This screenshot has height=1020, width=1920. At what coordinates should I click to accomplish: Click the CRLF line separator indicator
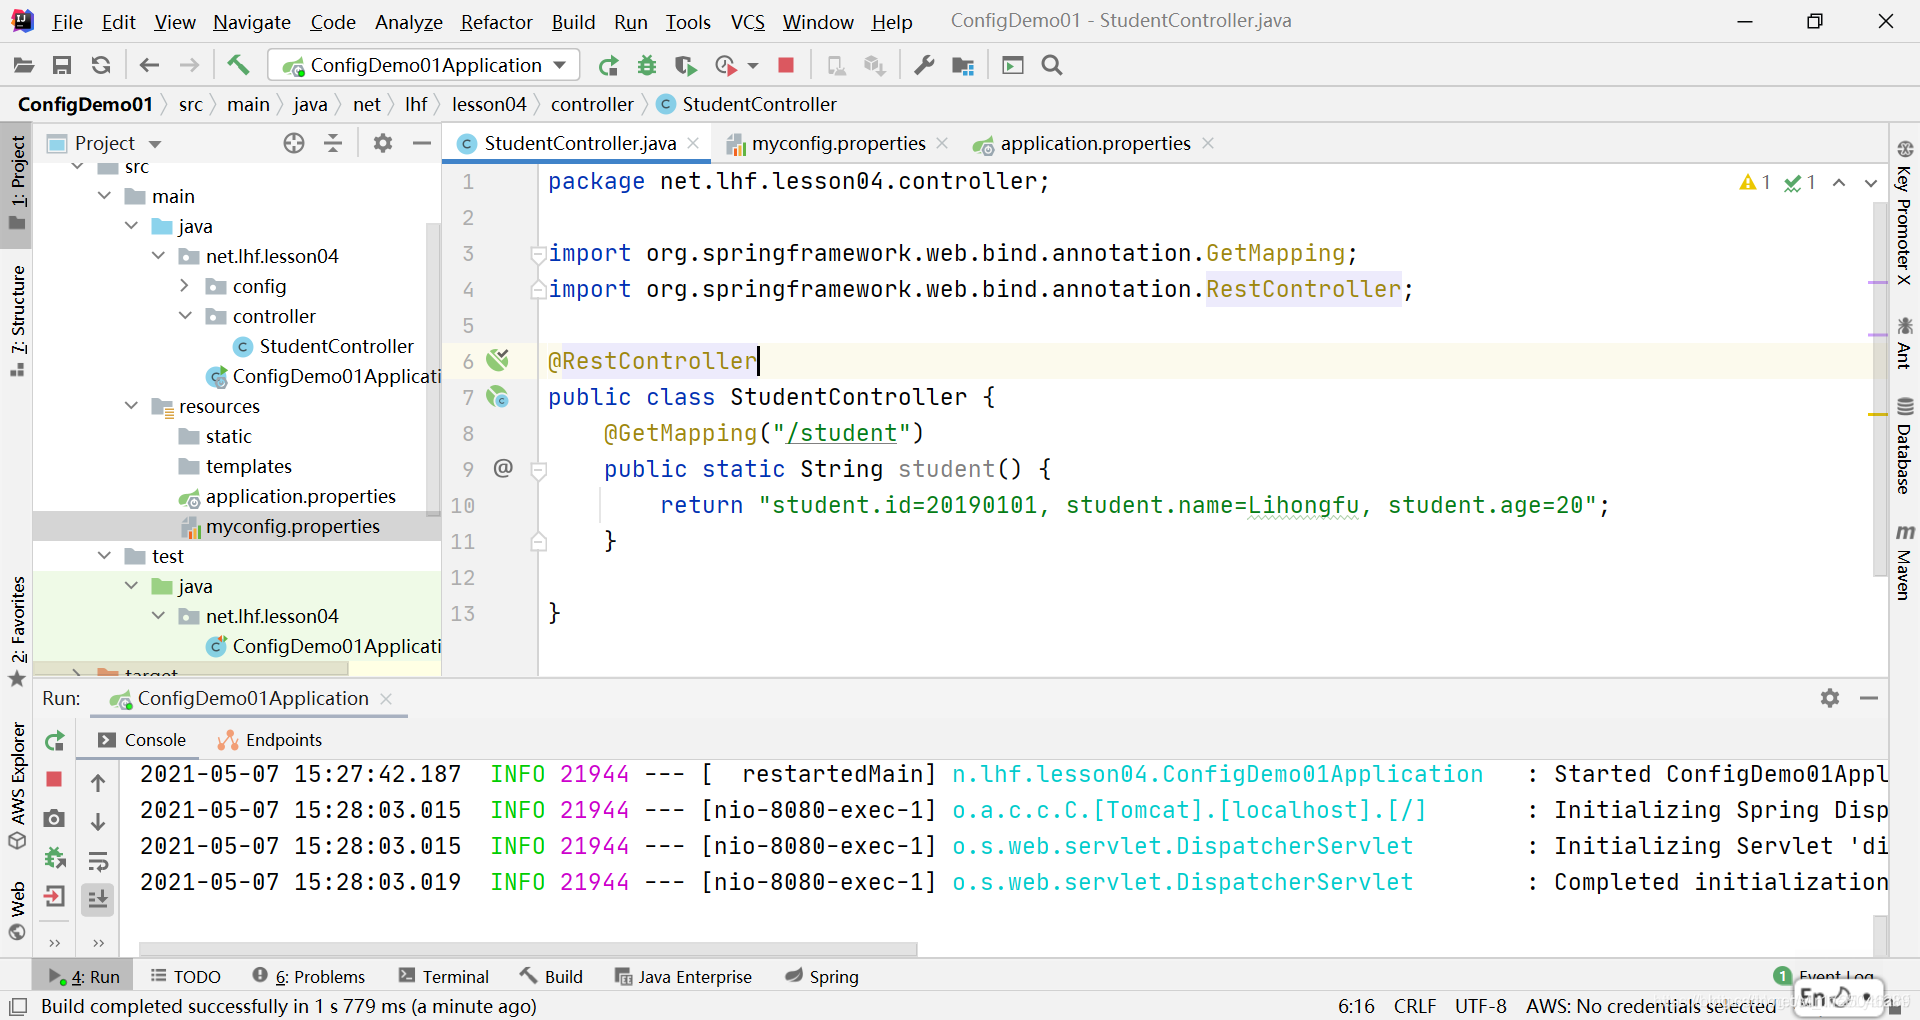click(1415, 1006)
